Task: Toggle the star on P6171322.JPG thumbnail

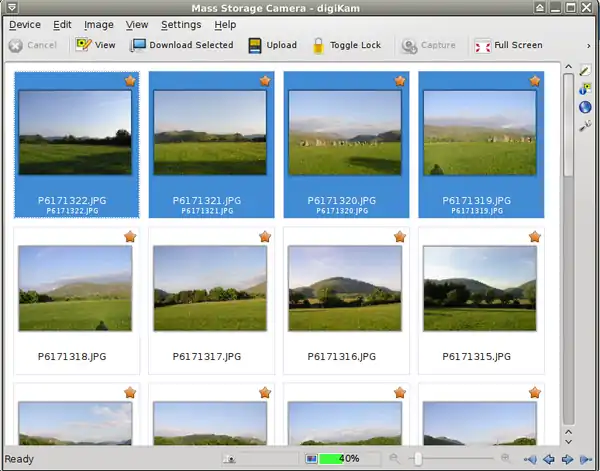Action: coord(130,80)
